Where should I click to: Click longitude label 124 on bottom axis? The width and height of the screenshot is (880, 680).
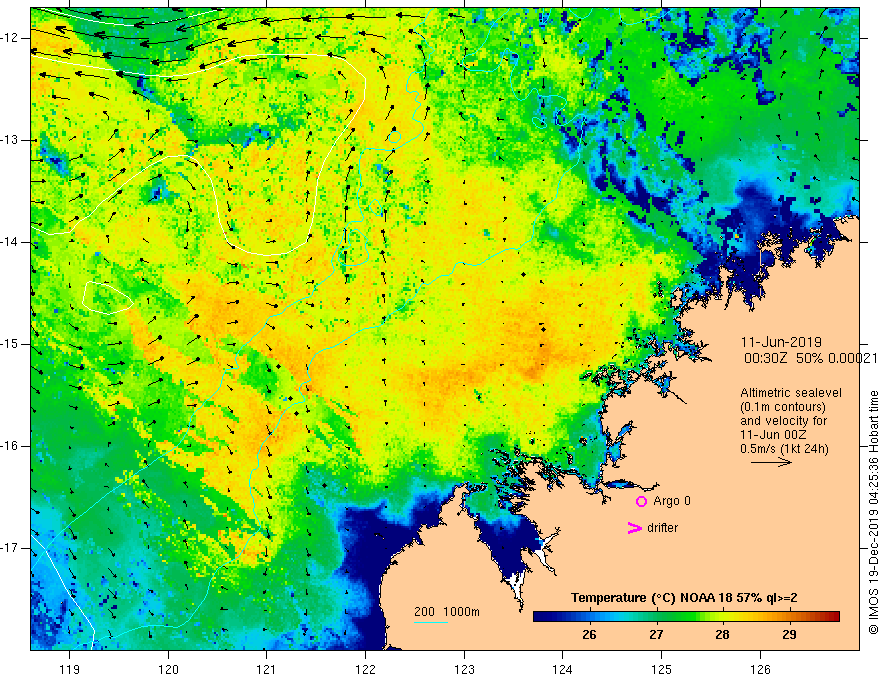pos(563,669)
